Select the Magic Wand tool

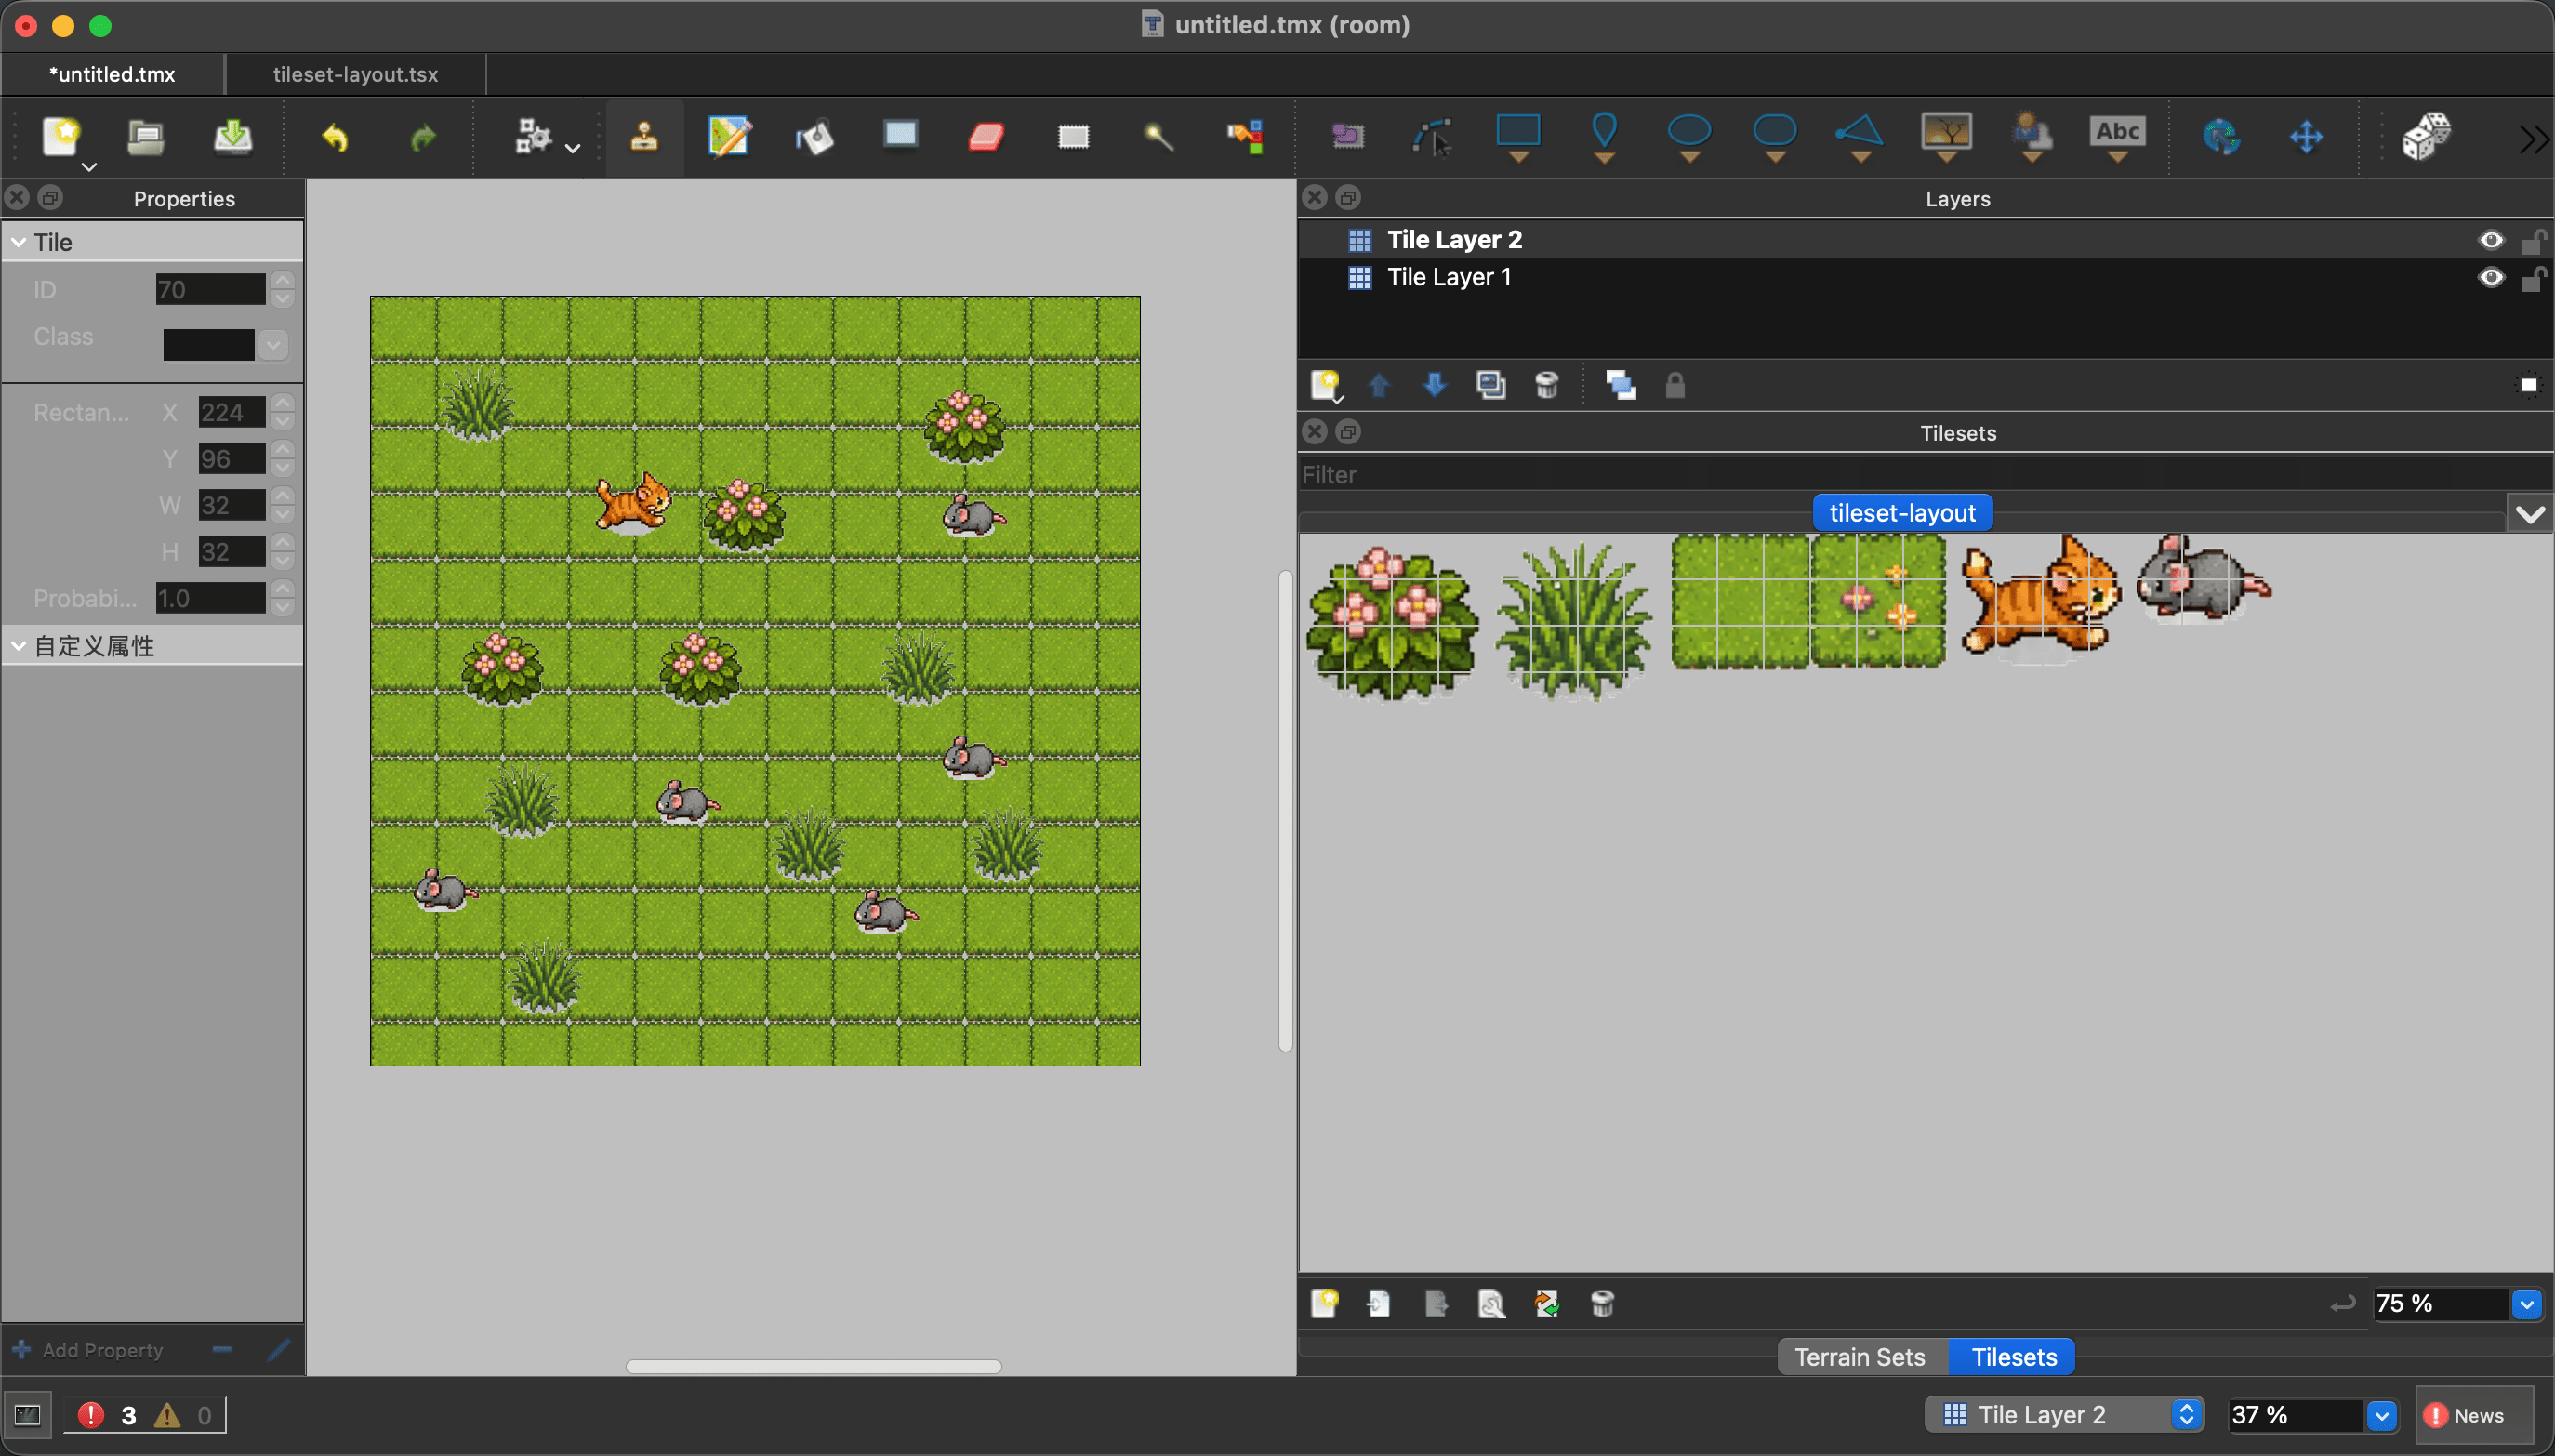1159,137
